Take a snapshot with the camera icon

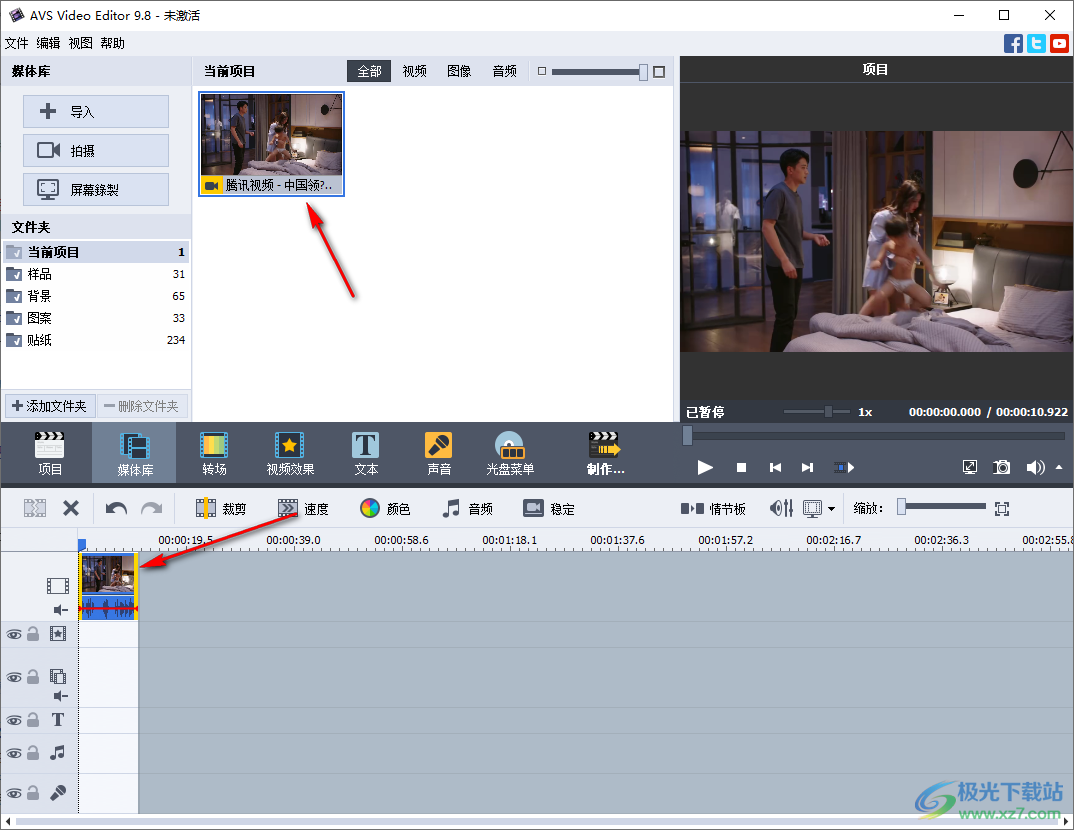pyautogui.click(x=1001, y=467)
